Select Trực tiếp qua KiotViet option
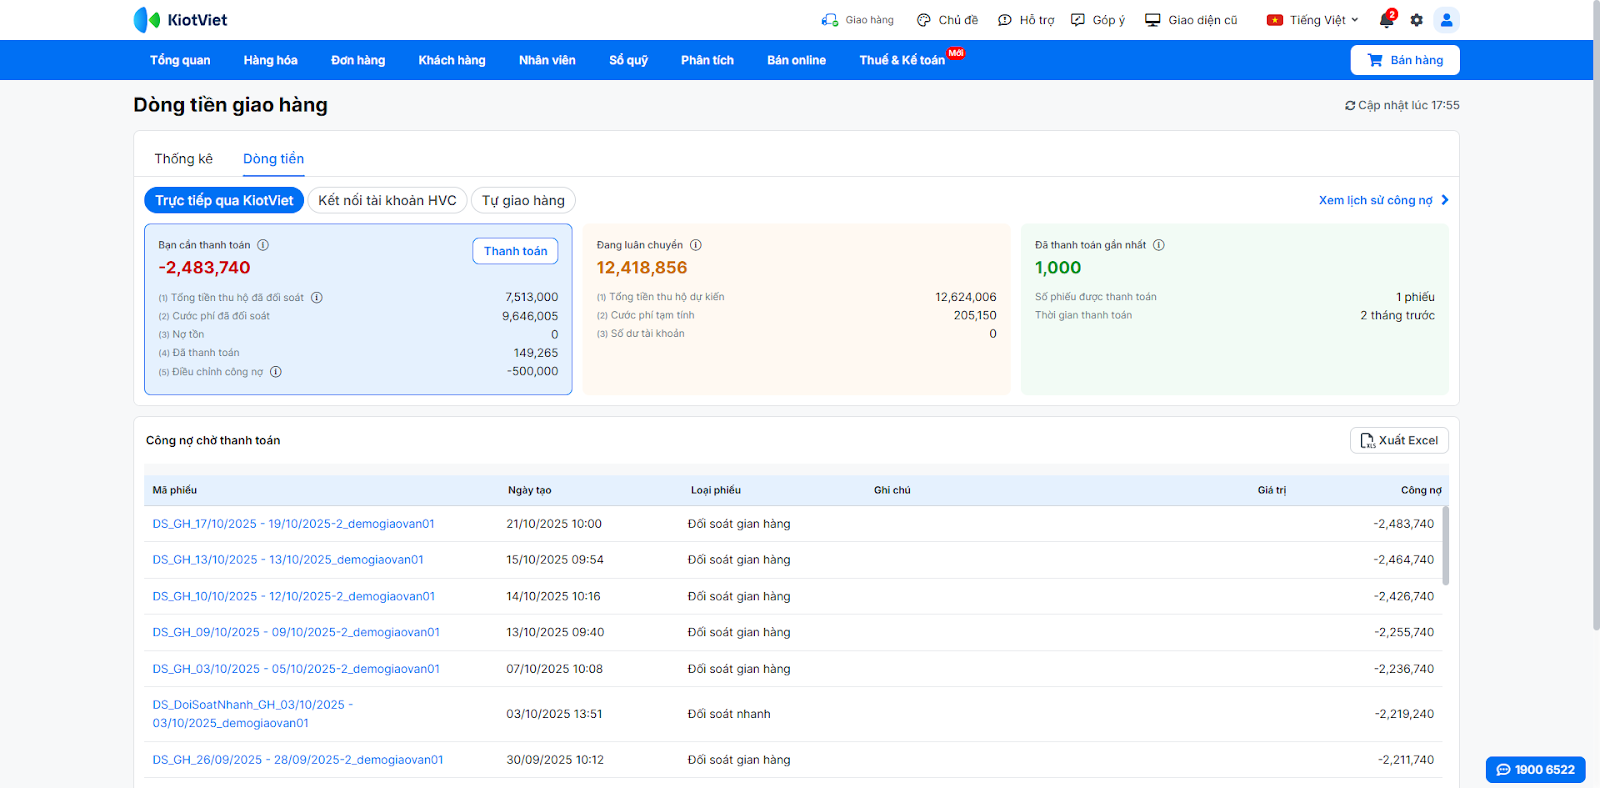This screenshot has height=788, width=1600. (224, 200)
